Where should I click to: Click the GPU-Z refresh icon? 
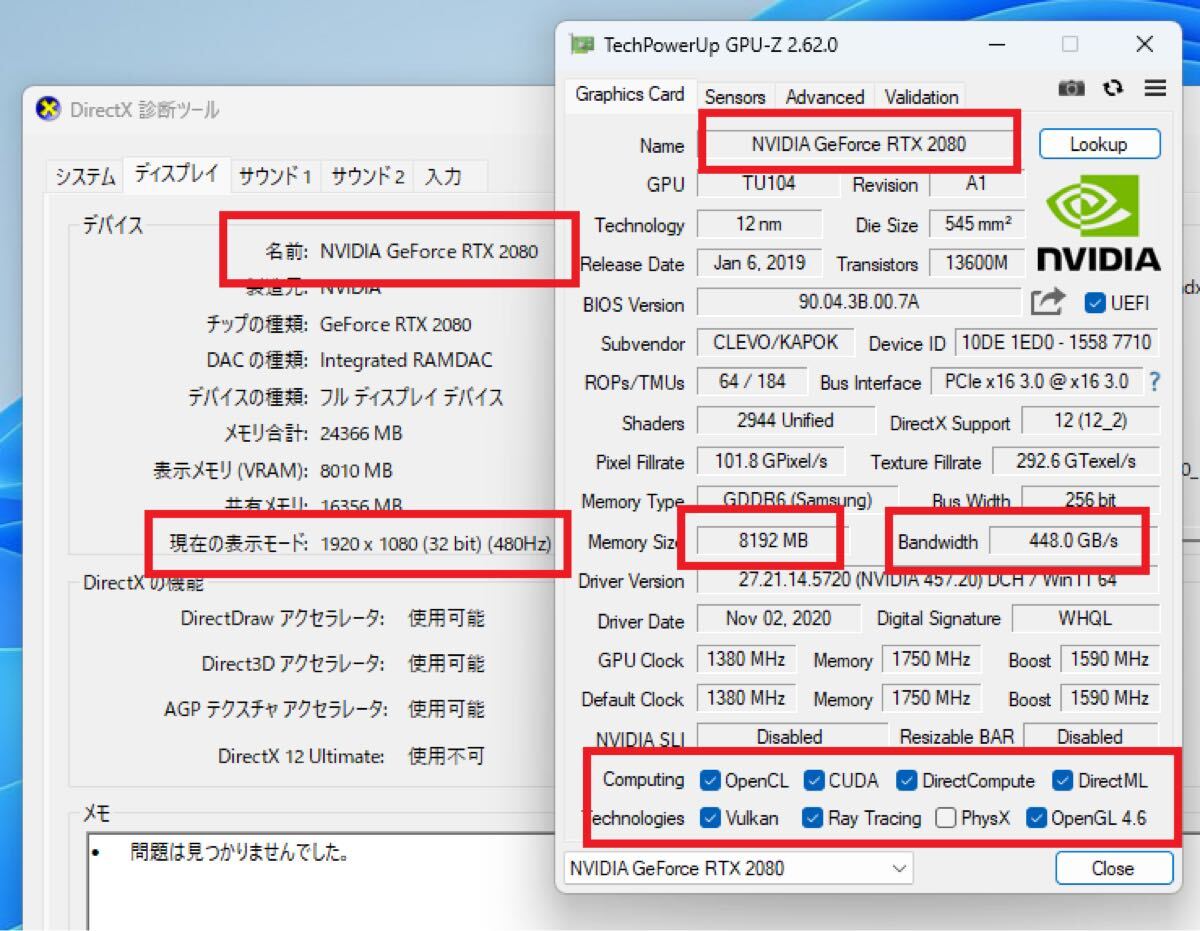coord(1113,89)
